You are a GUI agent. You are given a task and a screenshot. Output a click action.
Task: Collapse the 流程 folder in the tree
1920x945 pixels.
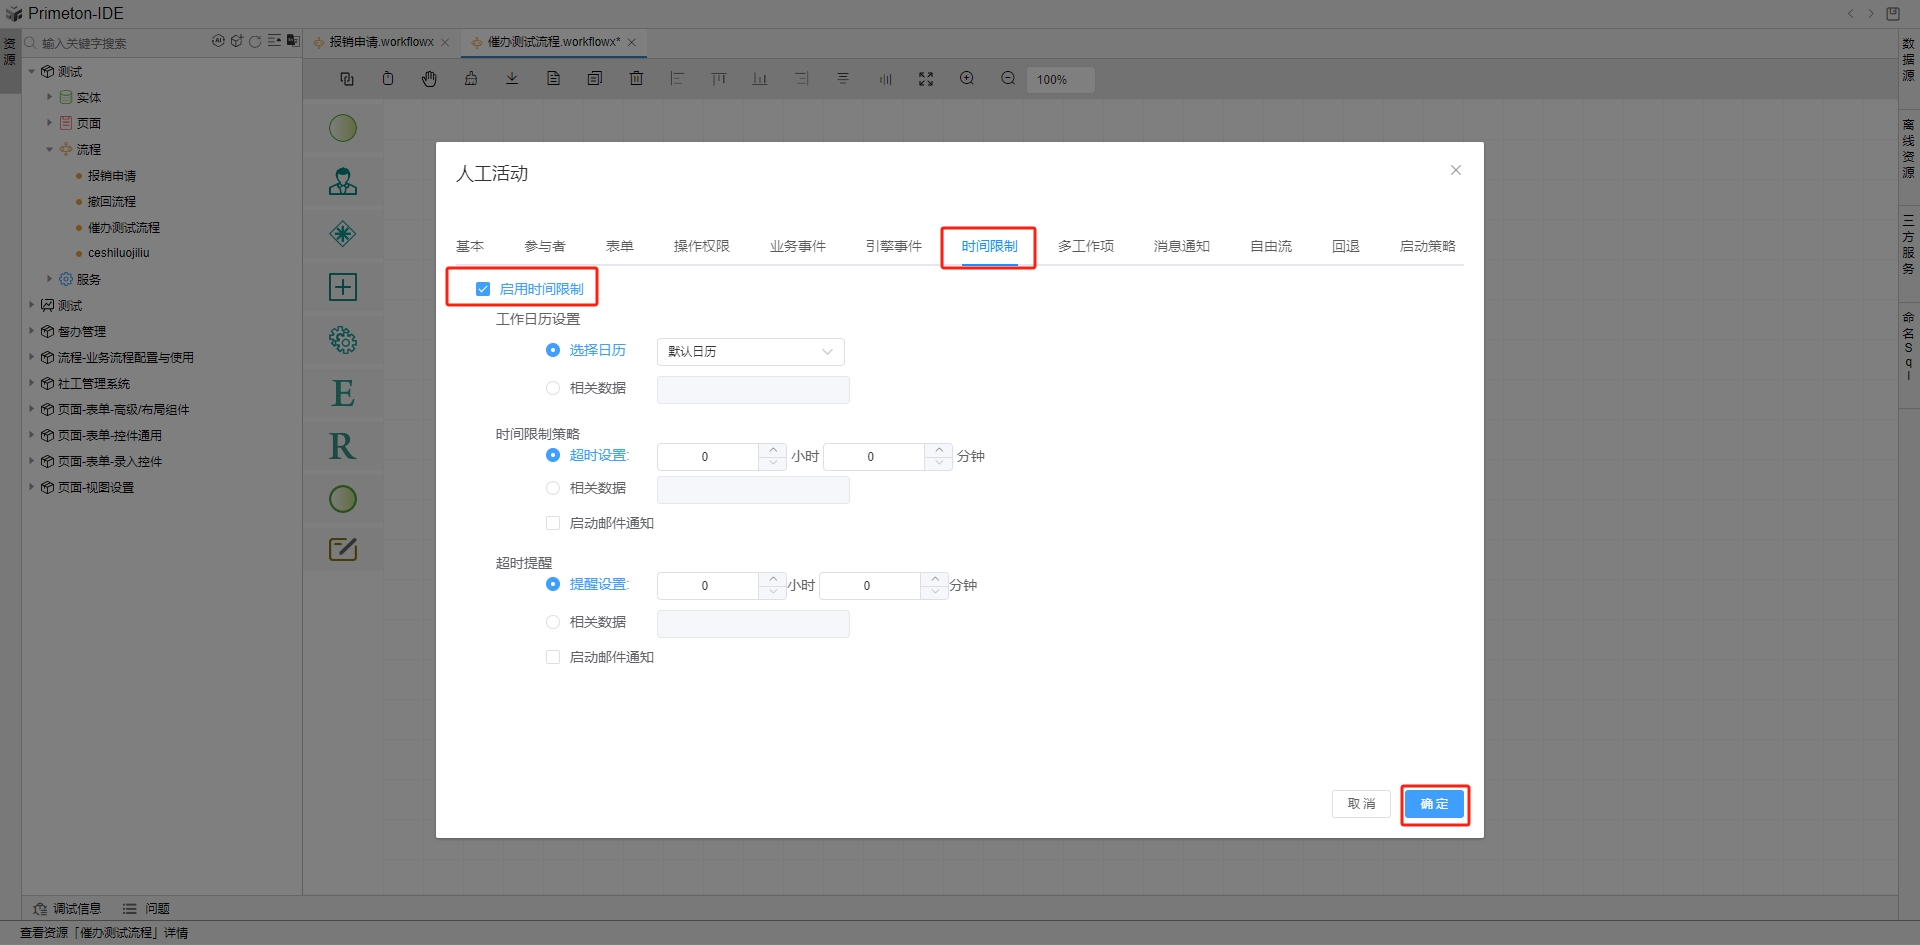[x=49, y=149]
